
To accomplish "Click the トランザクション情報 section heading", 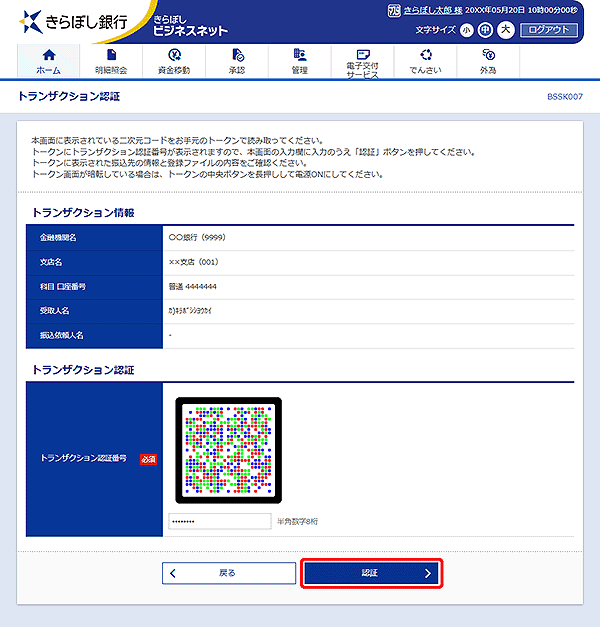I will point(83,213).
